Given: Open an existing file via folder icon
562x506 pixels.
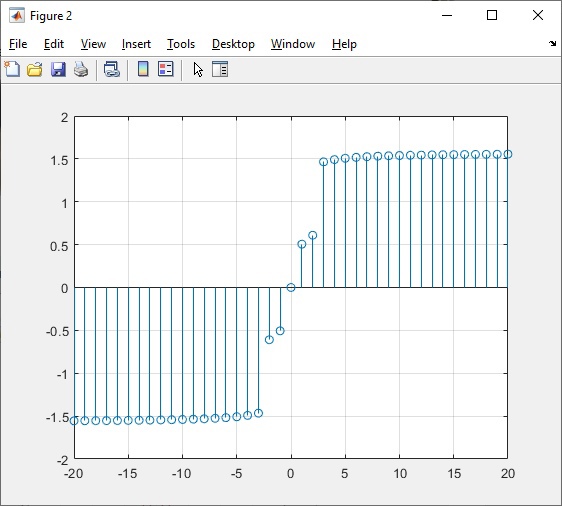Looking at the screenshot, I should 35,69.
